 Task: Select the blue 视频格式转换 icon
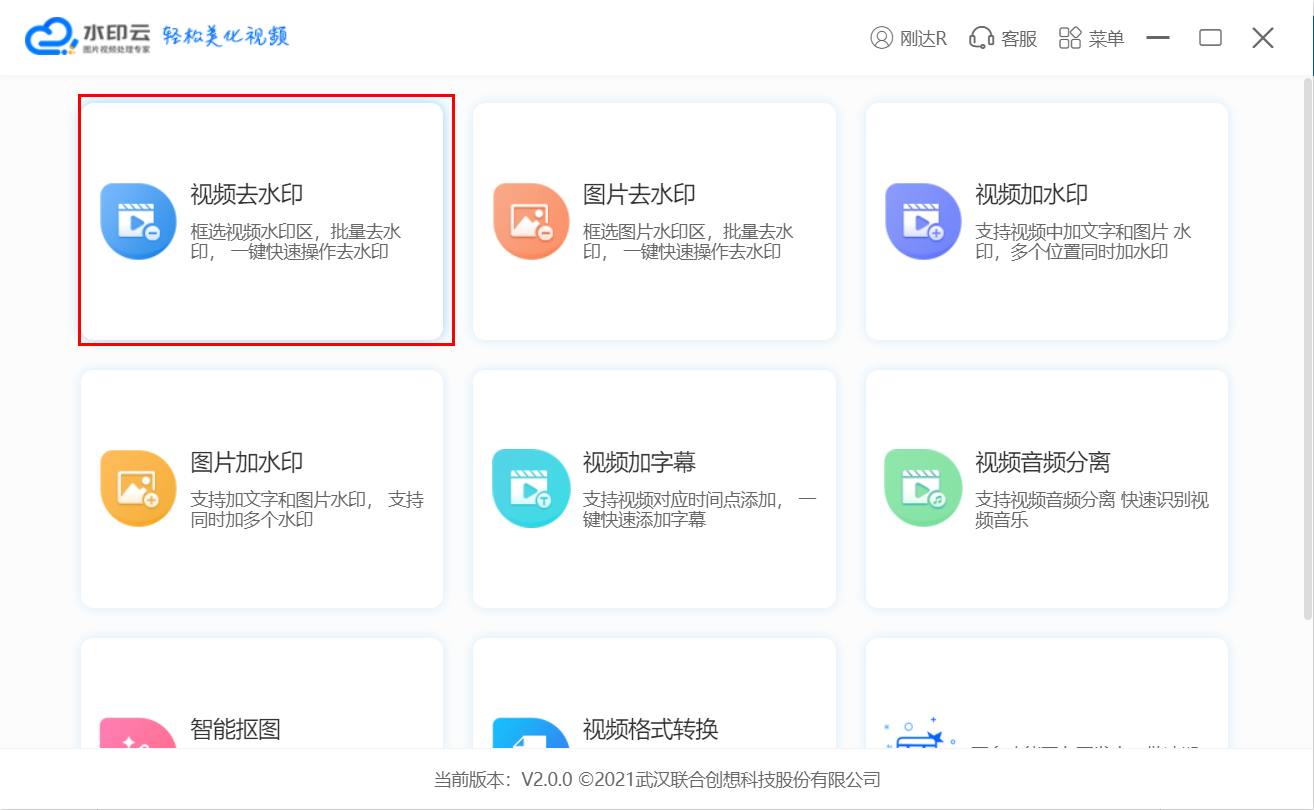[x=530, y=735]
